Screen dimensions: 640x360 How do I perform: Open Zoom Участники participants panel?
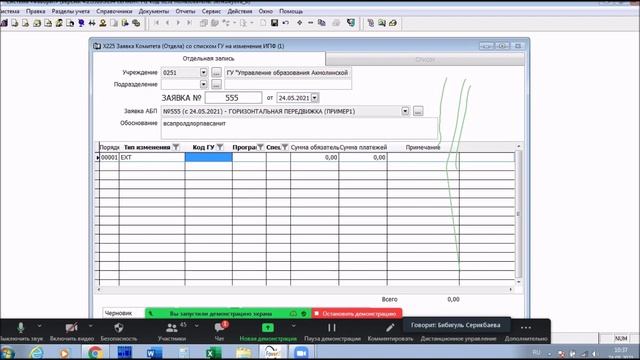pos(172,328)
